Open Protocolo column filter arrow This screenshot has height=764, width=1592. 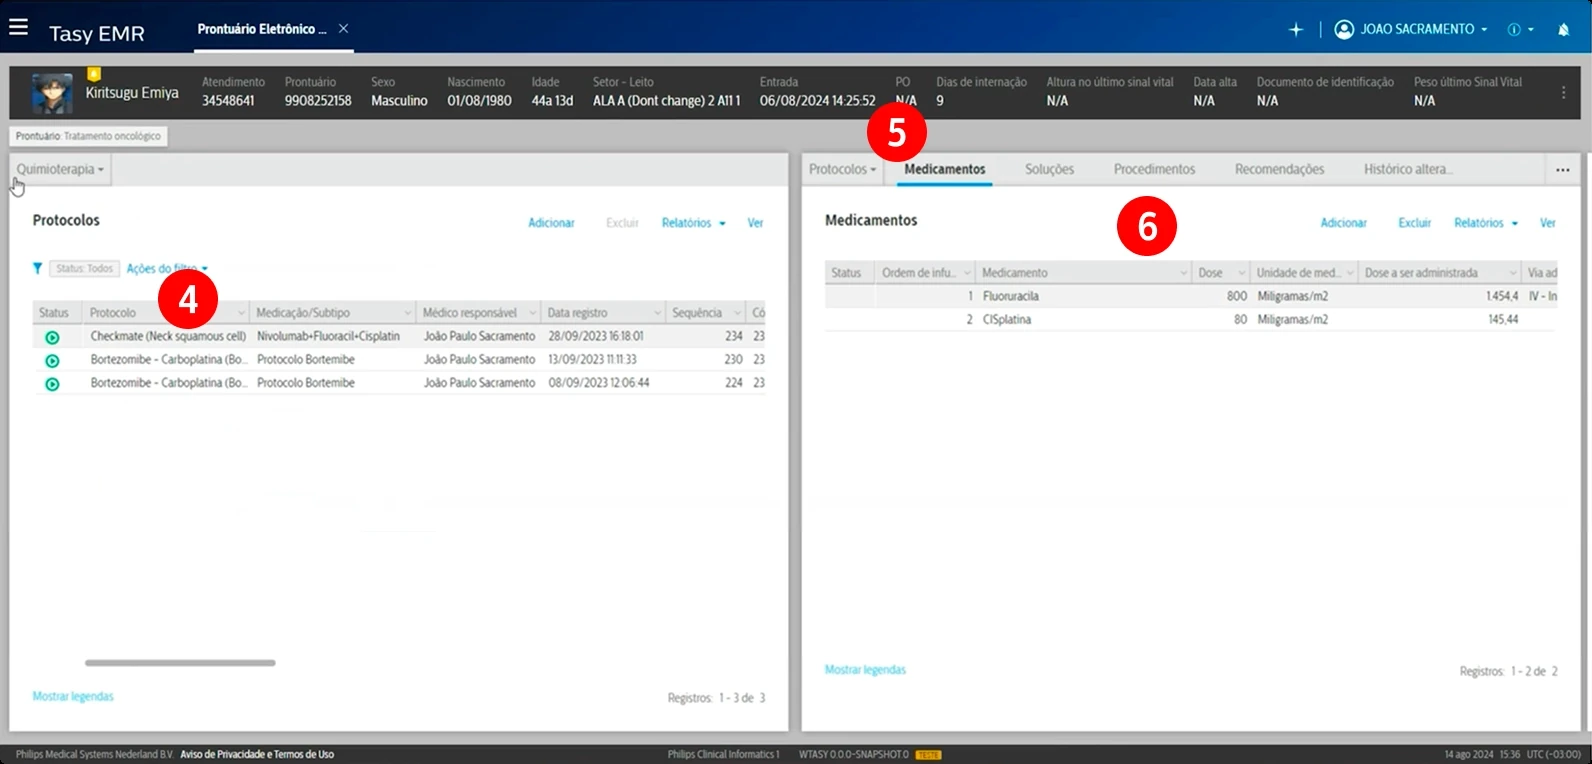[x=240, y=313]
